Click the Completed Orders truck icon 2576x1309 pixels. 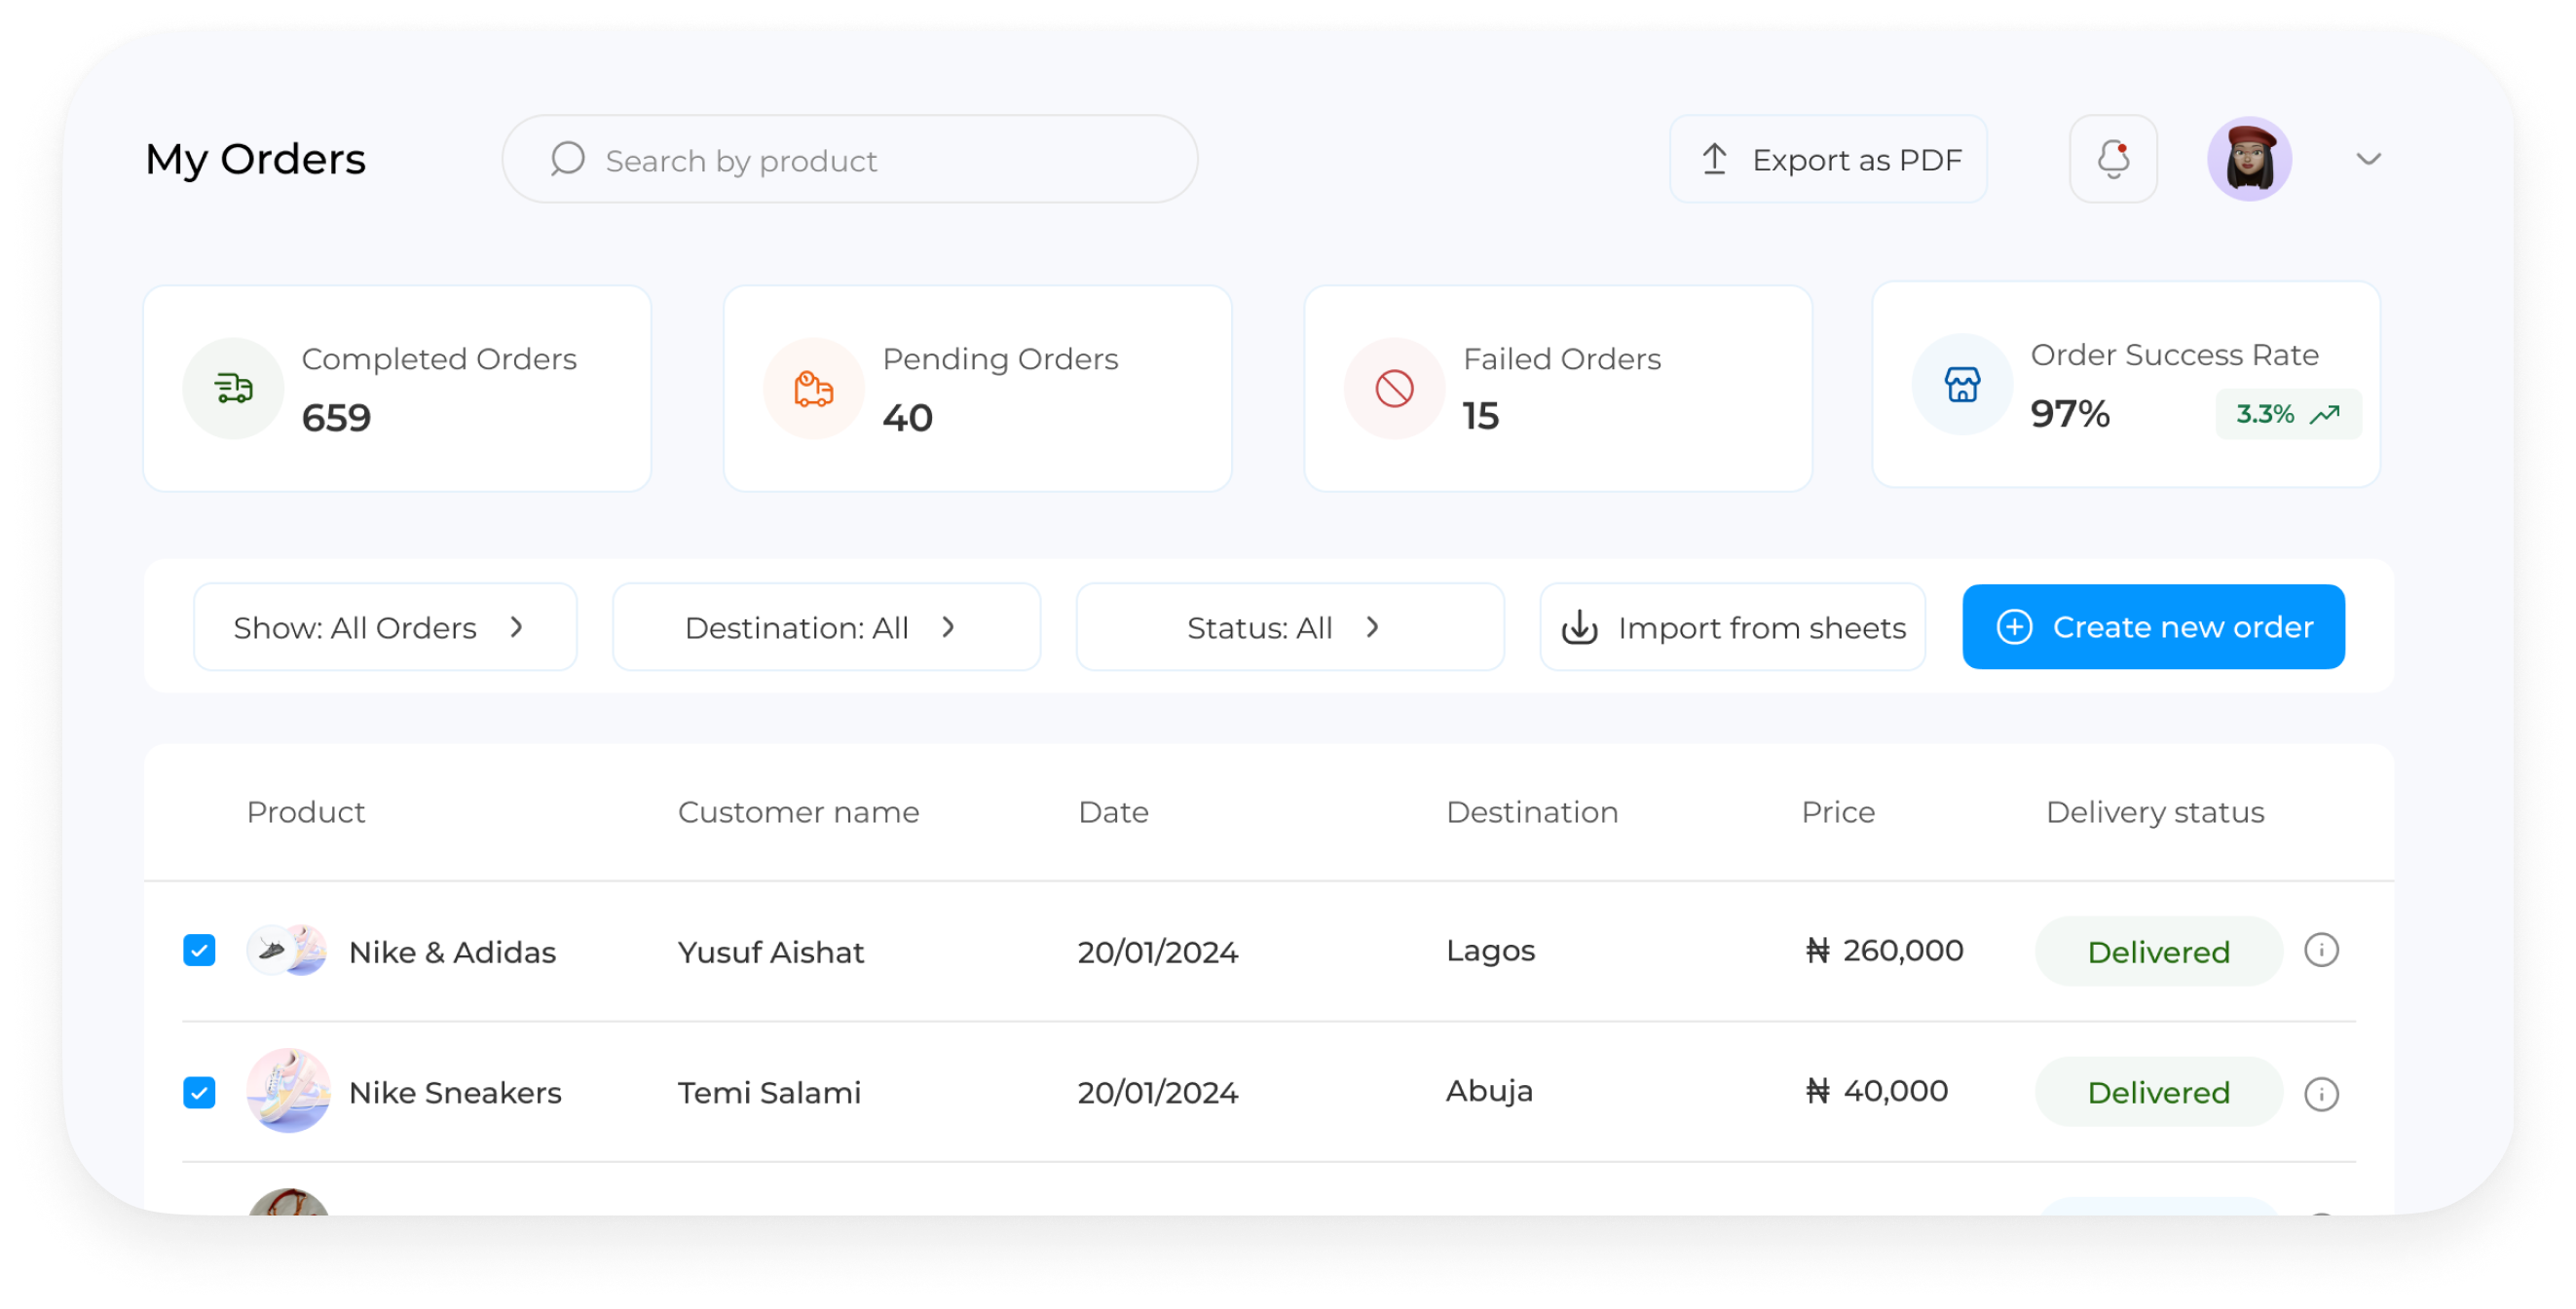[x=233, y=388]
